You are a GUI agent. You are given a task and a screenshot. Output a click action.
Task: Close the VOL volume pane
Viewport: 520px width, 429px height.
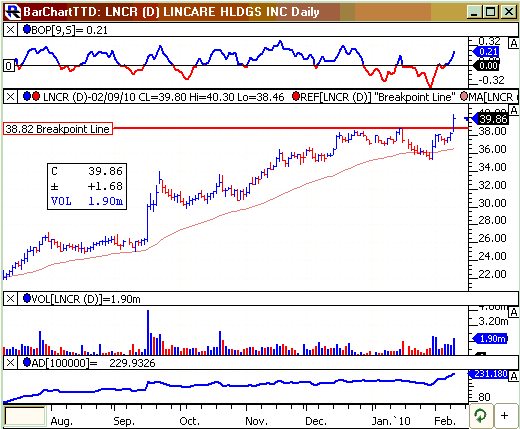click(10, 299)
